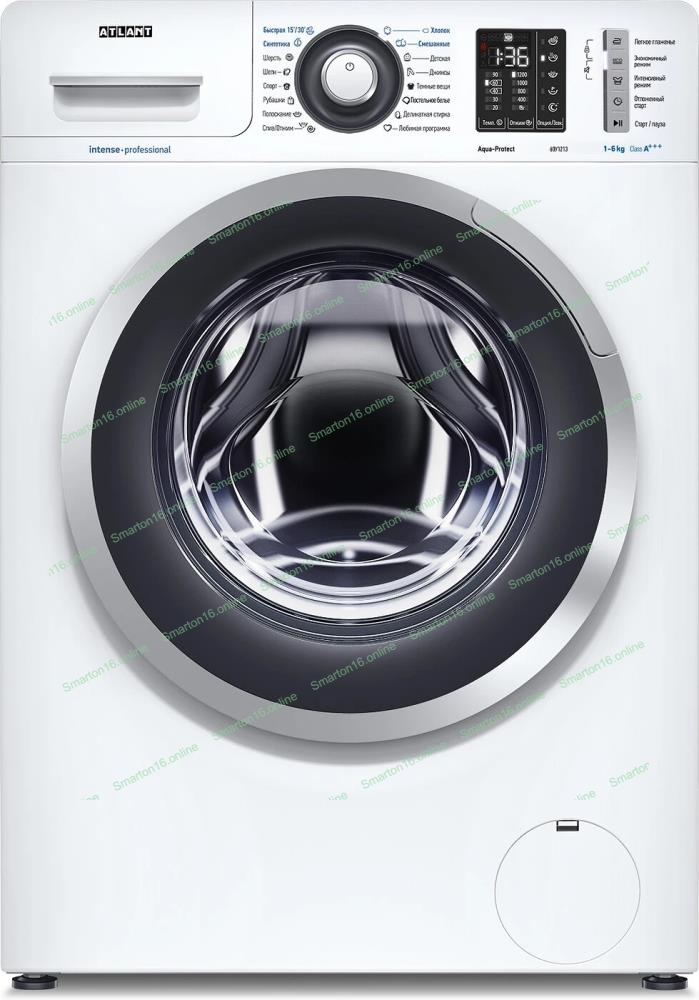The width and height of the screenshot is (699, 1000).
Task: Tap the Опции/Звук options button
Action: tap(550, 122)
